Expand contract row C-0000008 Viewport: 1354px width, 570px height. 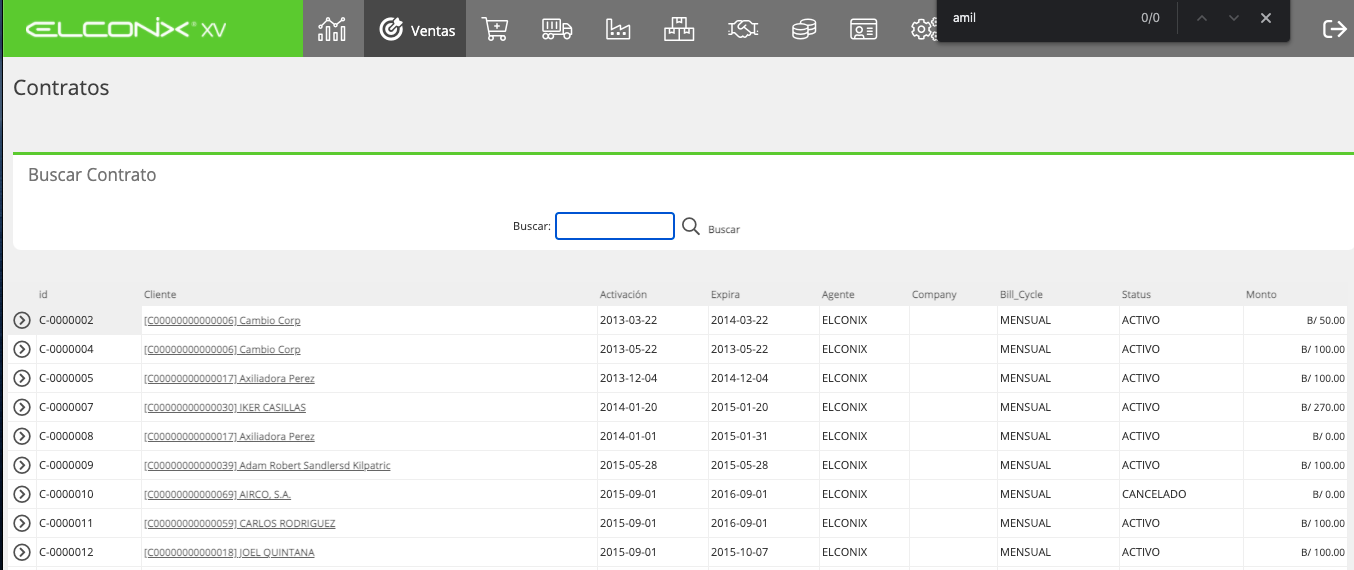point(22,436)
